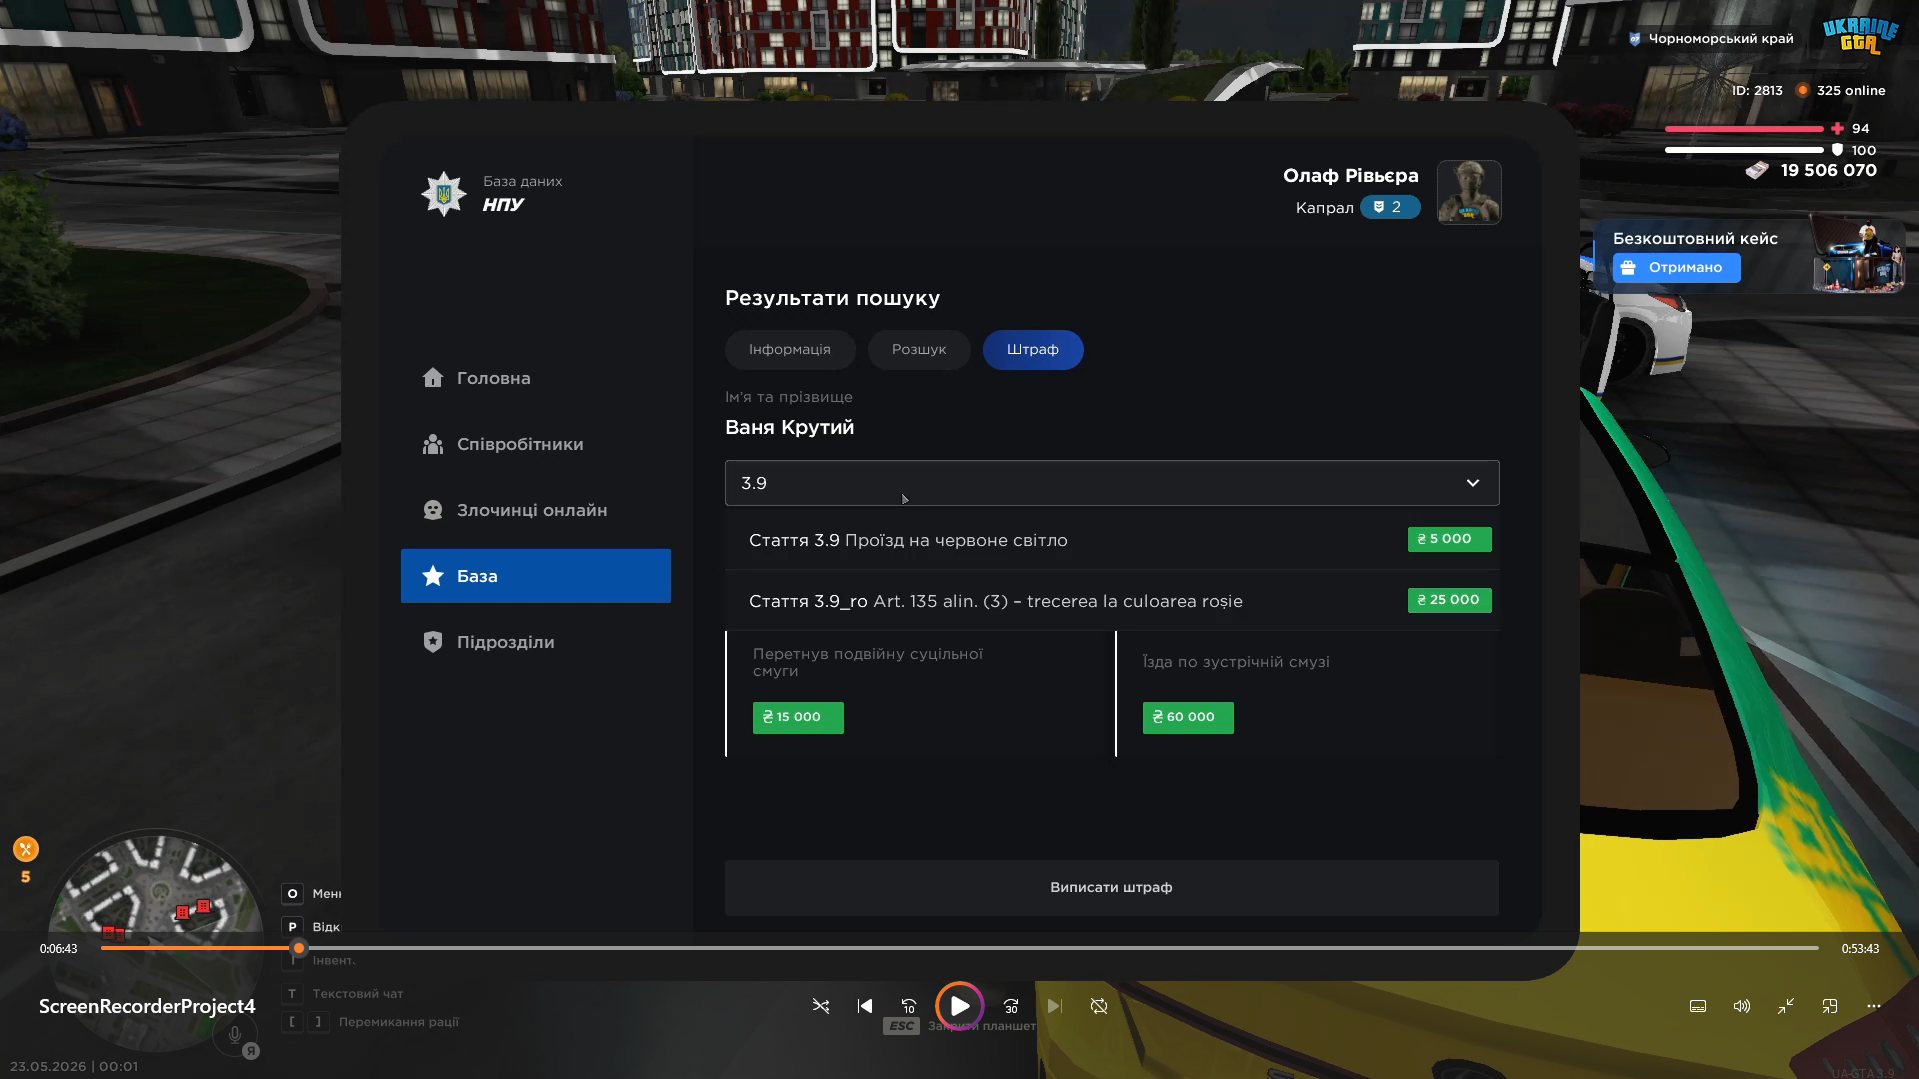Screen dimensions: 1919x1079
Task: Click the microphone icon near the minimap
Action: pos(235,1035)
